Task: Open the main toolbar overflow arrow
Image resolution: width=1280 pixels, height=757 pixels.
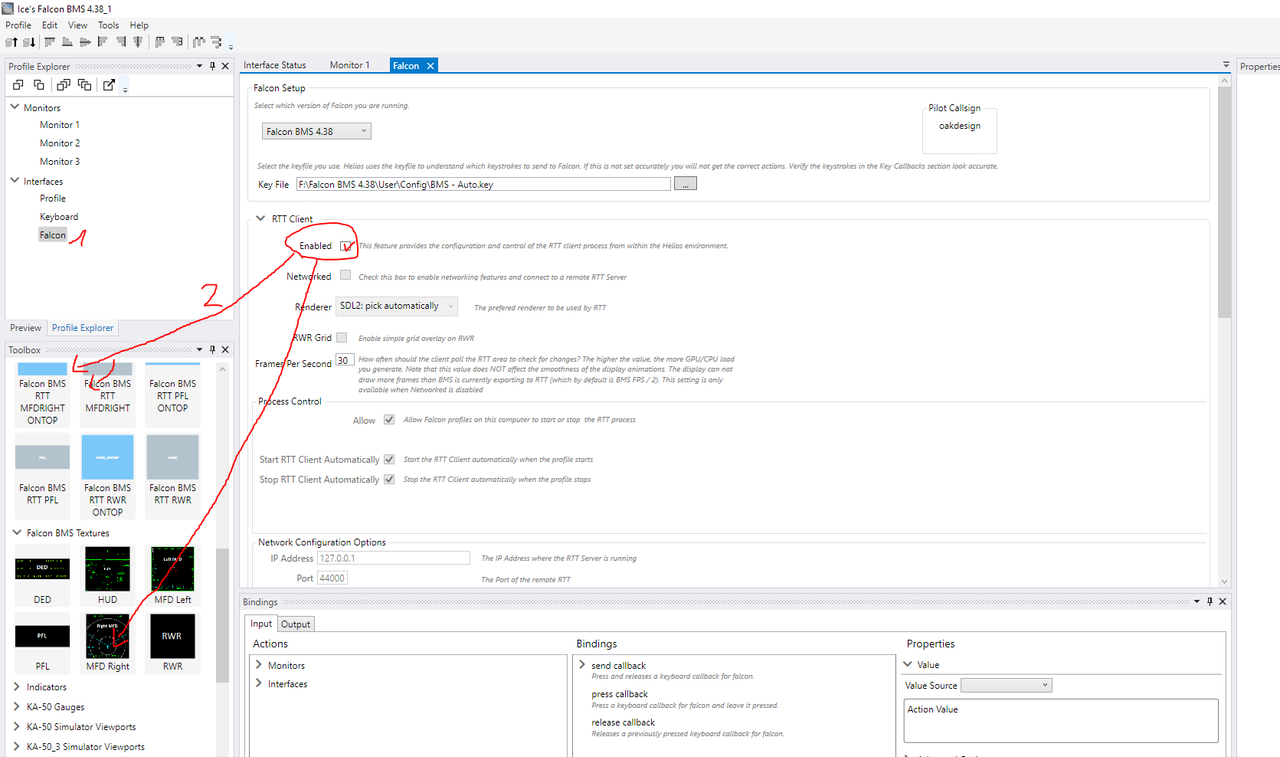Action: tap(231, 46)
